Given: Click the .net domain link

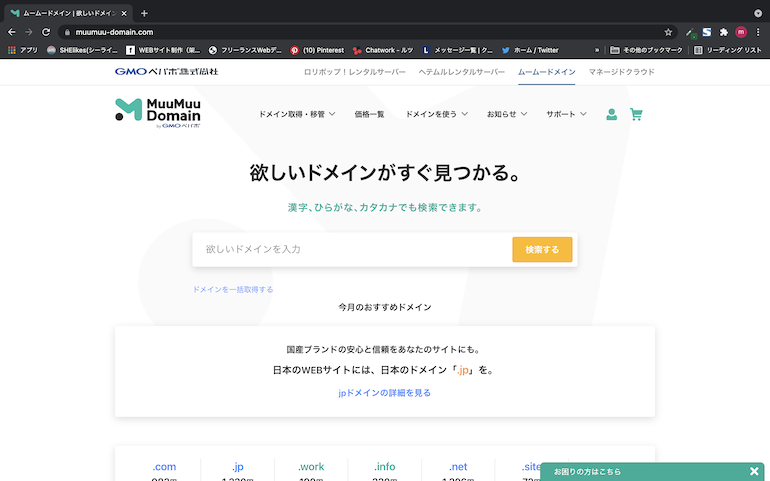Looking at the screenshot, I should (x=458, y=466).
